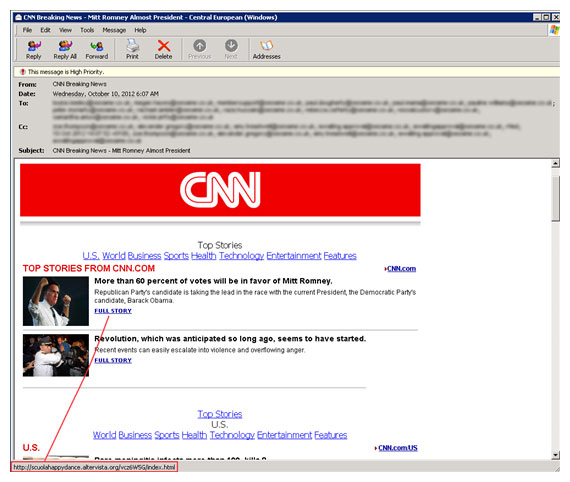Click the TOP STORIES FROM CNN.COM heading

click(89, 268)
